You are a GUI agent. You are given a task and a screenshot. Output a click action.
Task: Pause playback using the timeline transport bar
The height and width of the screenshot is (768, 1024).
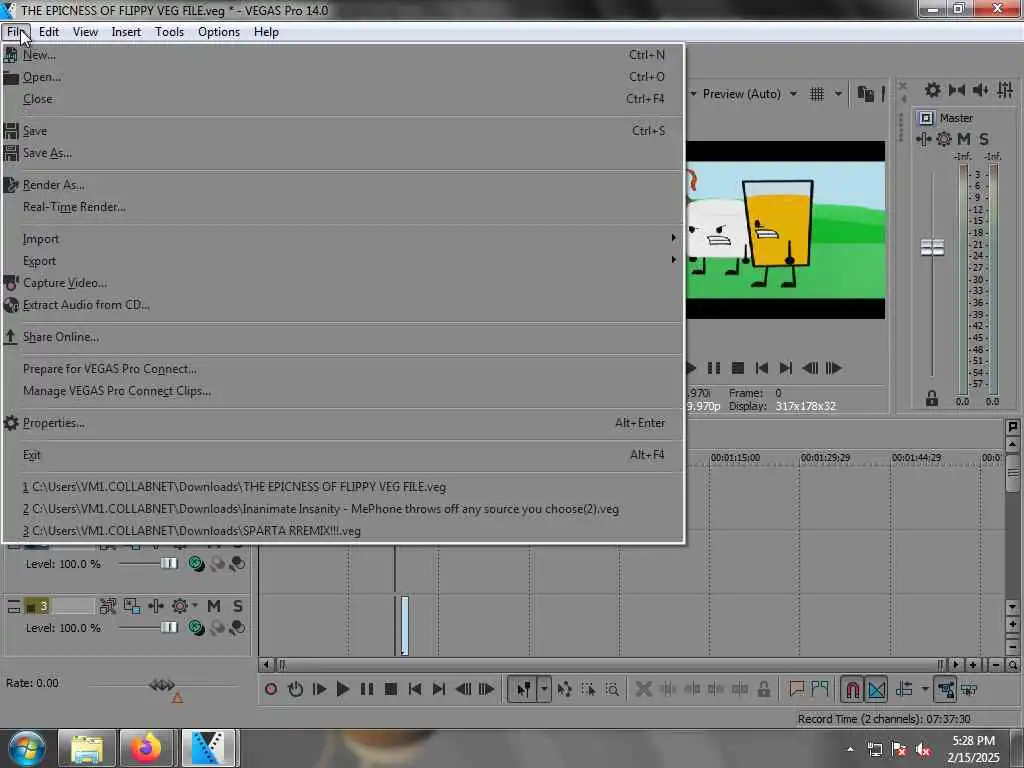point(367,689)
